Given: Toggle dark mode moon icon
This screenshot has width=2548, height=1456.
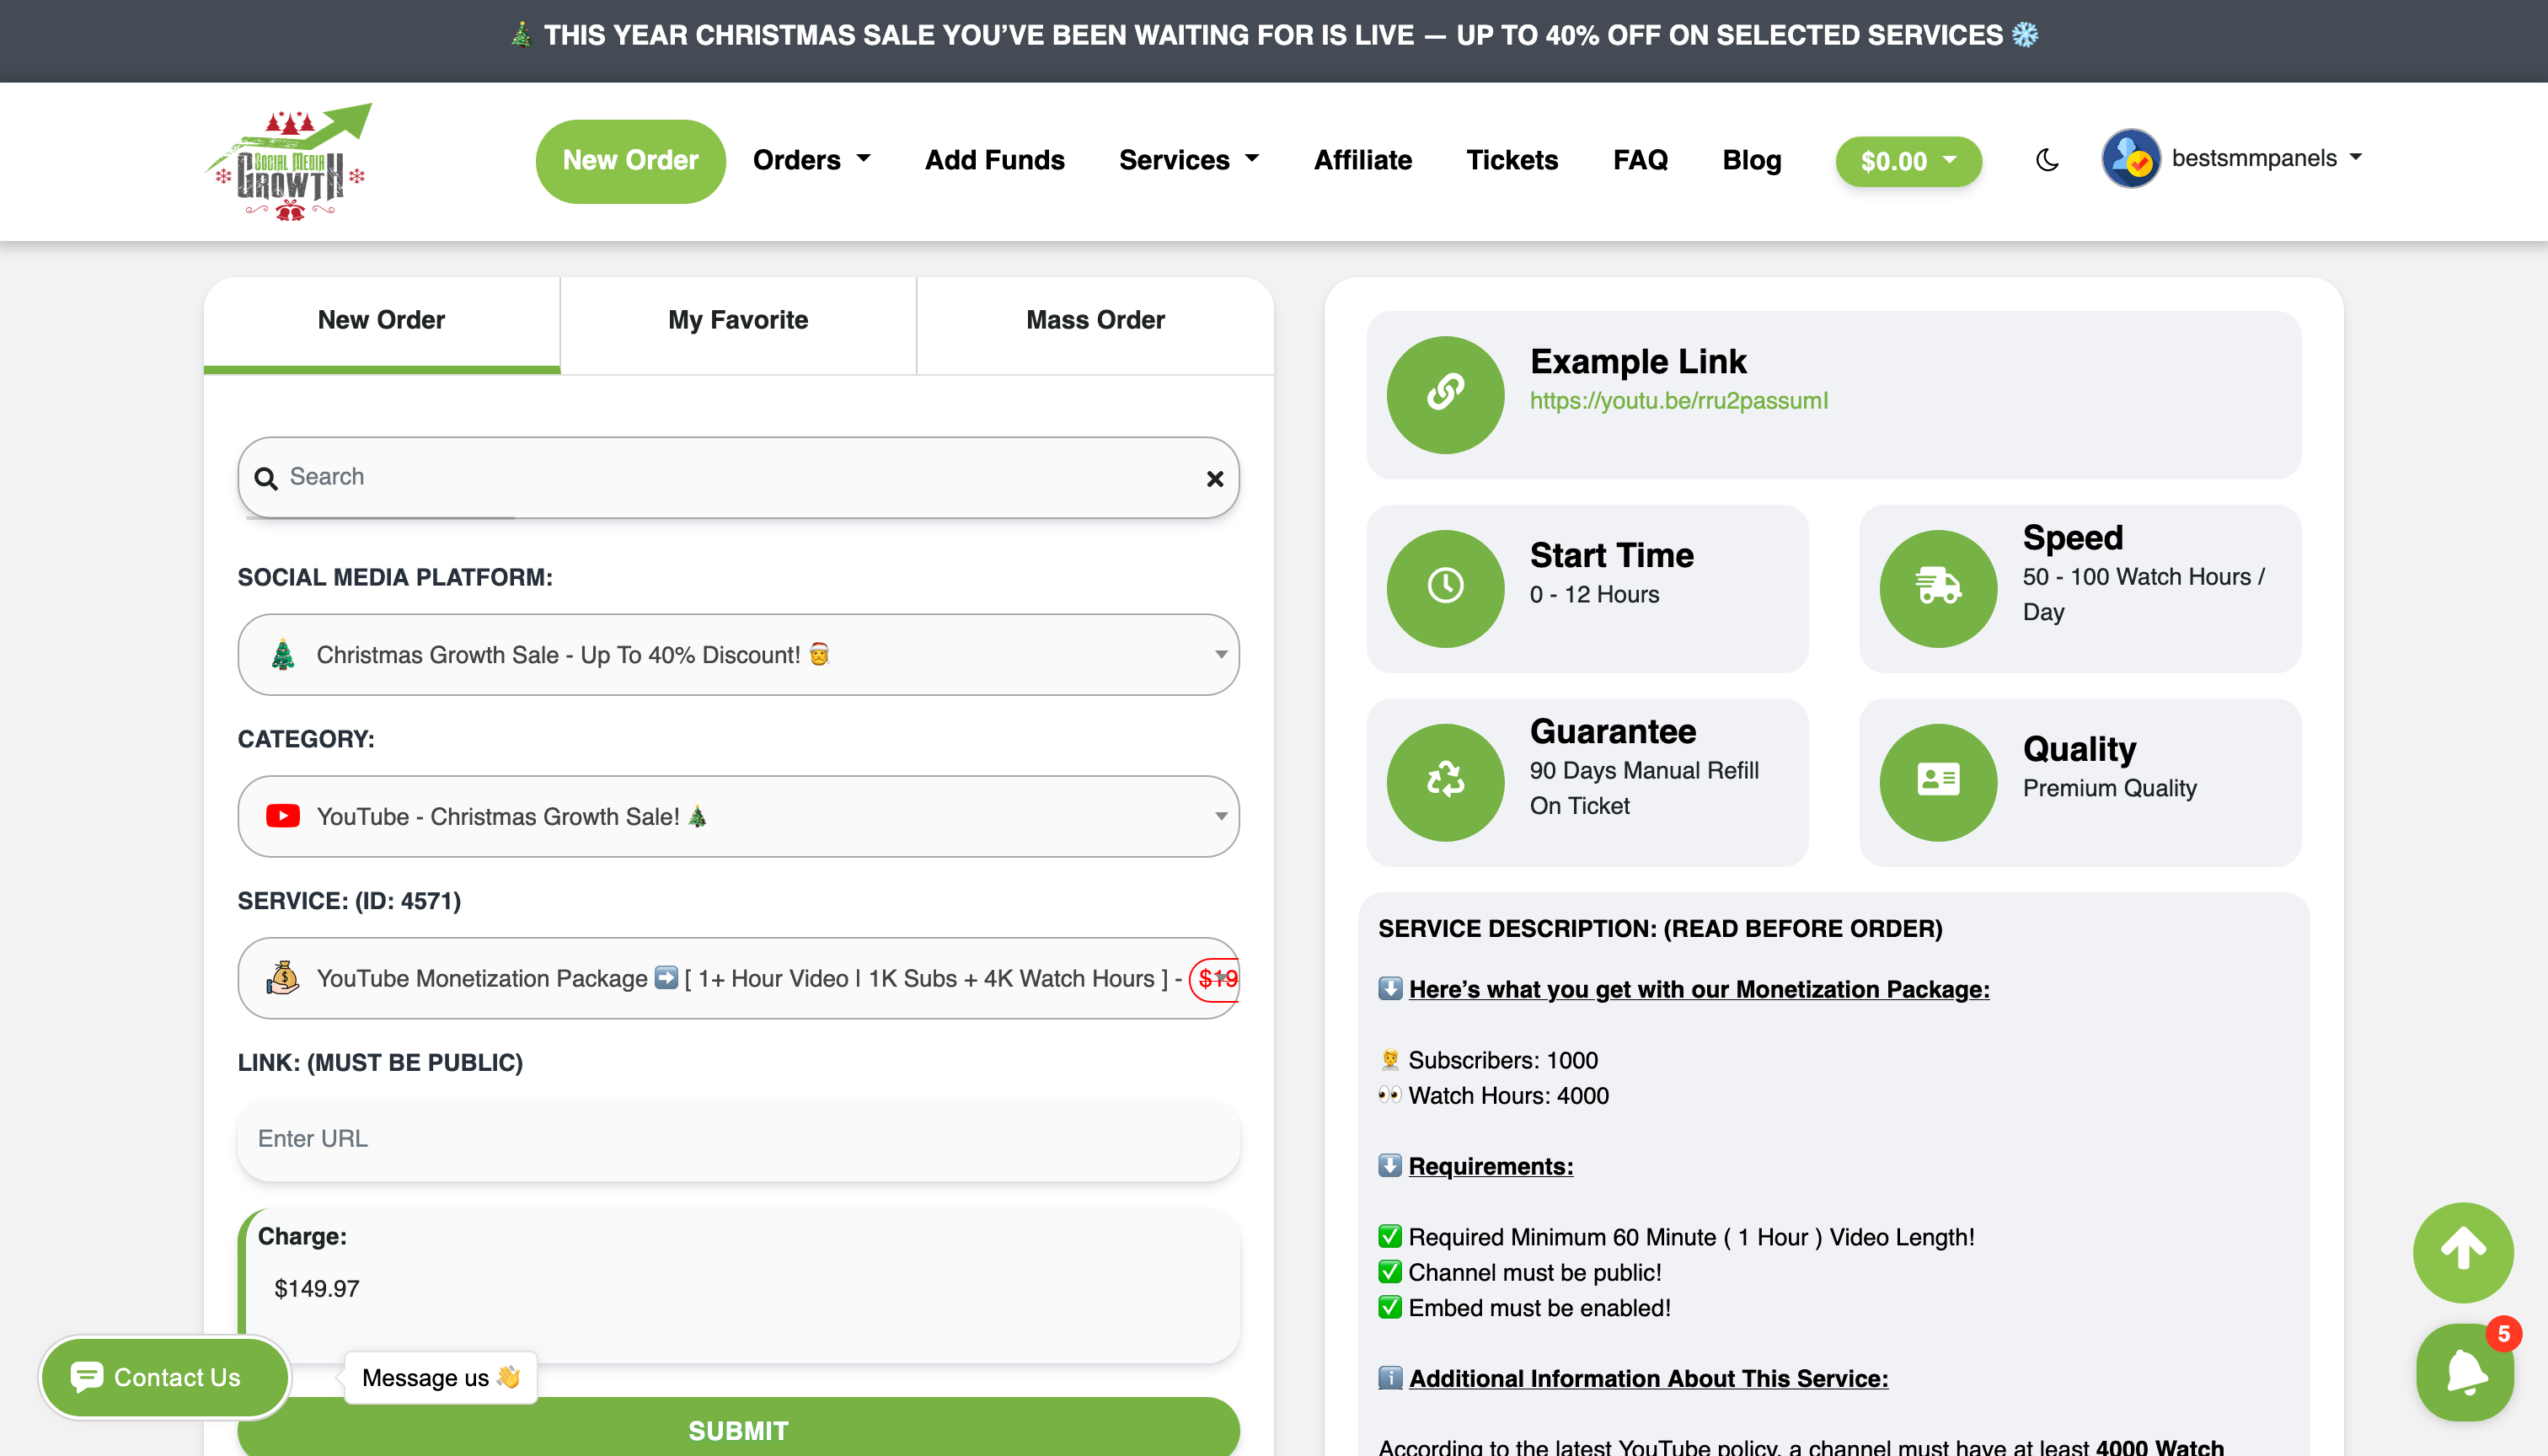Looking at the screenshot, I should (x=2047, y=160).
